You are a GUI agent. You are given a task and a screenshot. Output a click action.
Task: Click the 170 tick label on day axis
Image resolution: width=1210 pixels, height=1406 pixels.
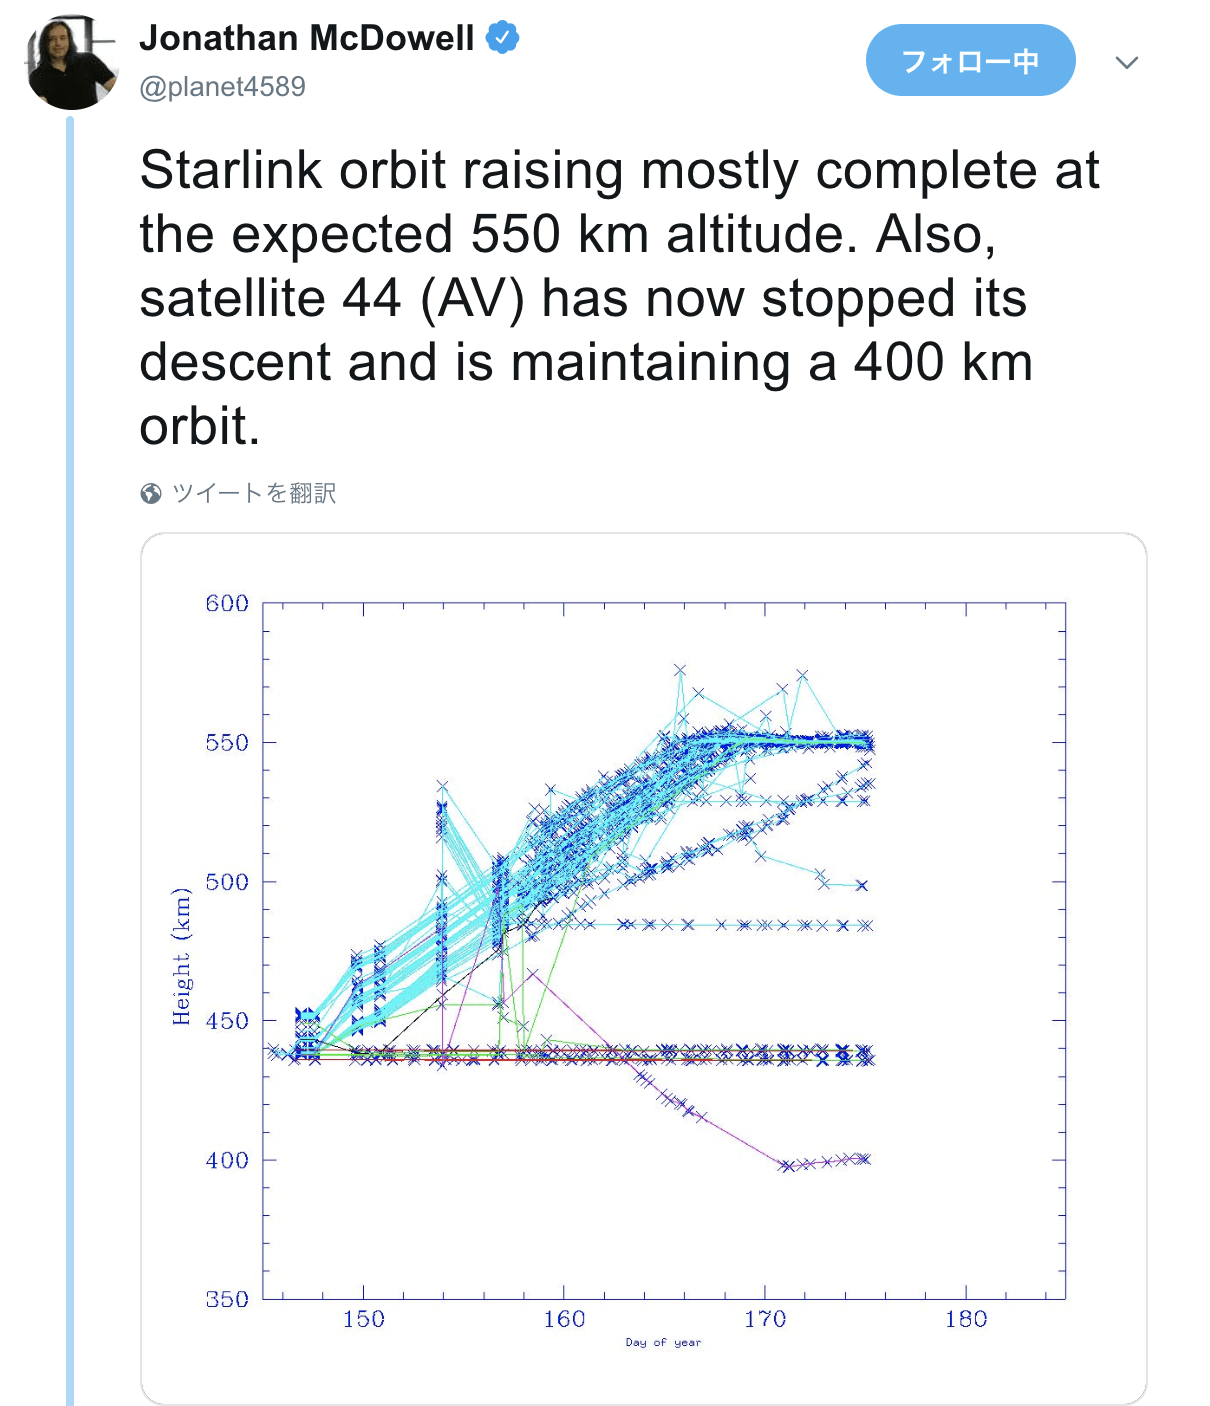coord(765,1319)
